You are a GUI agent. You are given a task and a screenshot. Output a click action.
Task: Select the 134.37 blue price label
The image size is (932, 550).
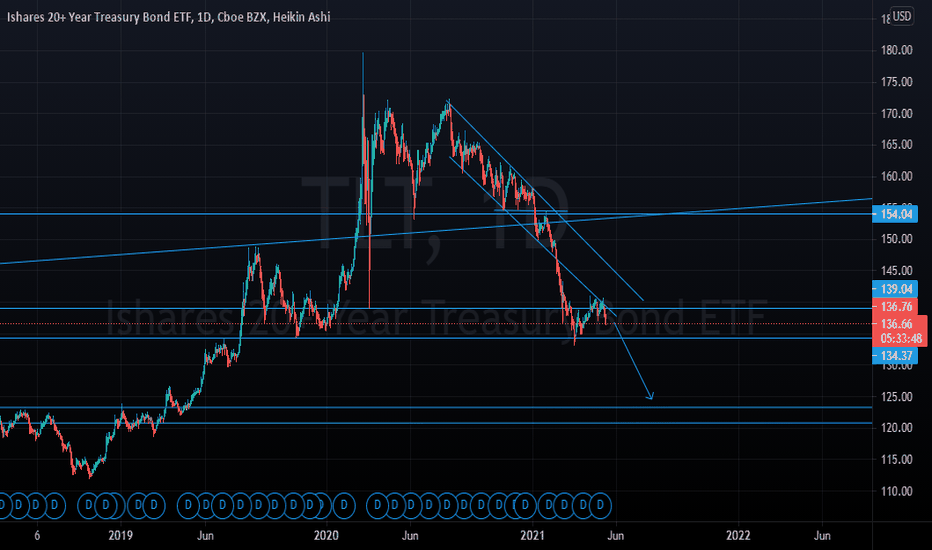pos(895,356)
